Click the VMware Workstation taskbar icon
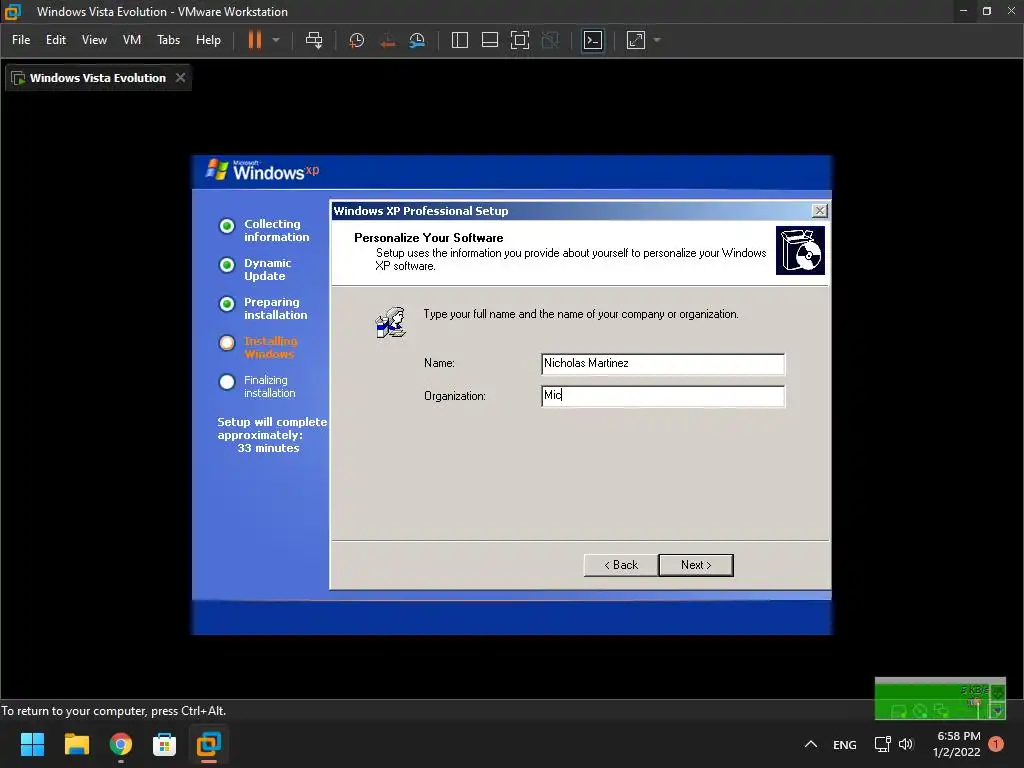 (x=209, y=744)
